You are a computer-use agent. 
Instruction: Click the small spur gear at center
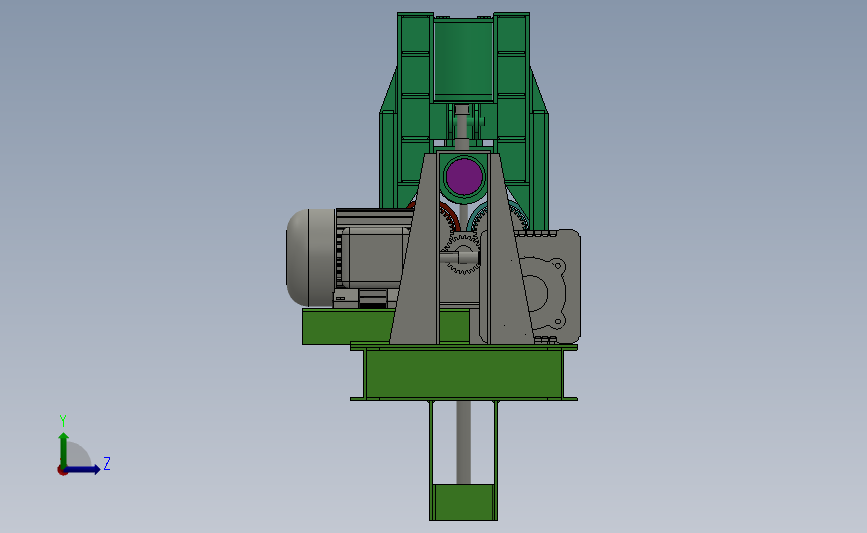pyautogui.click(x=462, y=253)
